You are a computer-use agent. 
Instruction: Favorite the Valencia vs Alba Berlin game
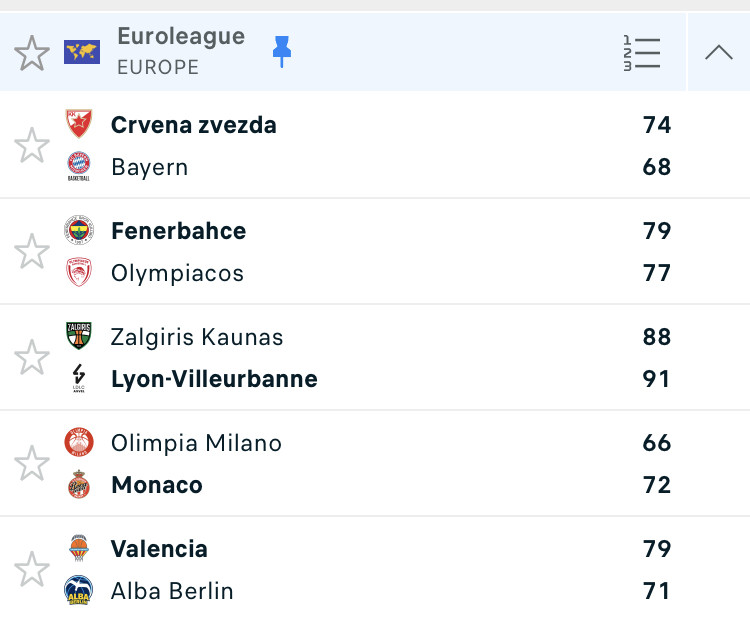32,569
